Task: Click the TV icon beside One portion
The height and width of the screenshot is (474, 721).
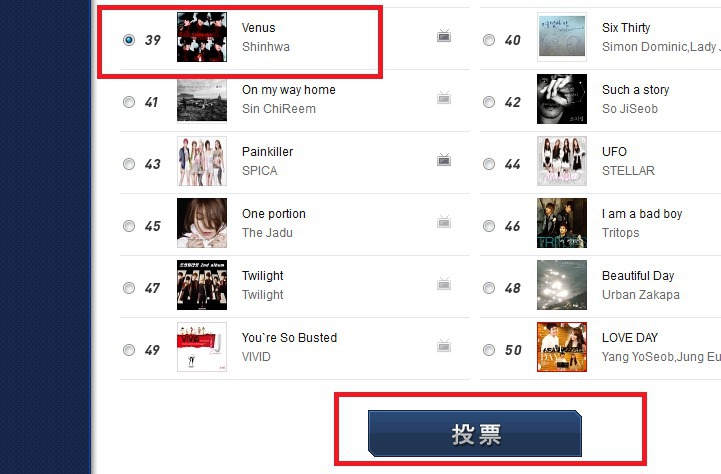Action: 444,222
